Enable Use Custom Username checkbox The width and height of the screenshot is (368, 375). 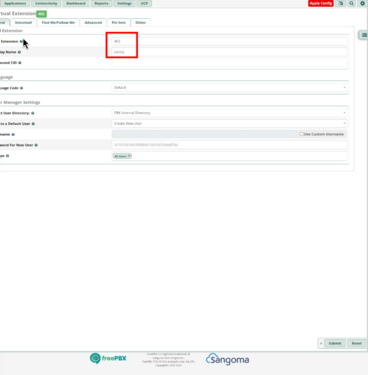point(301,134)
